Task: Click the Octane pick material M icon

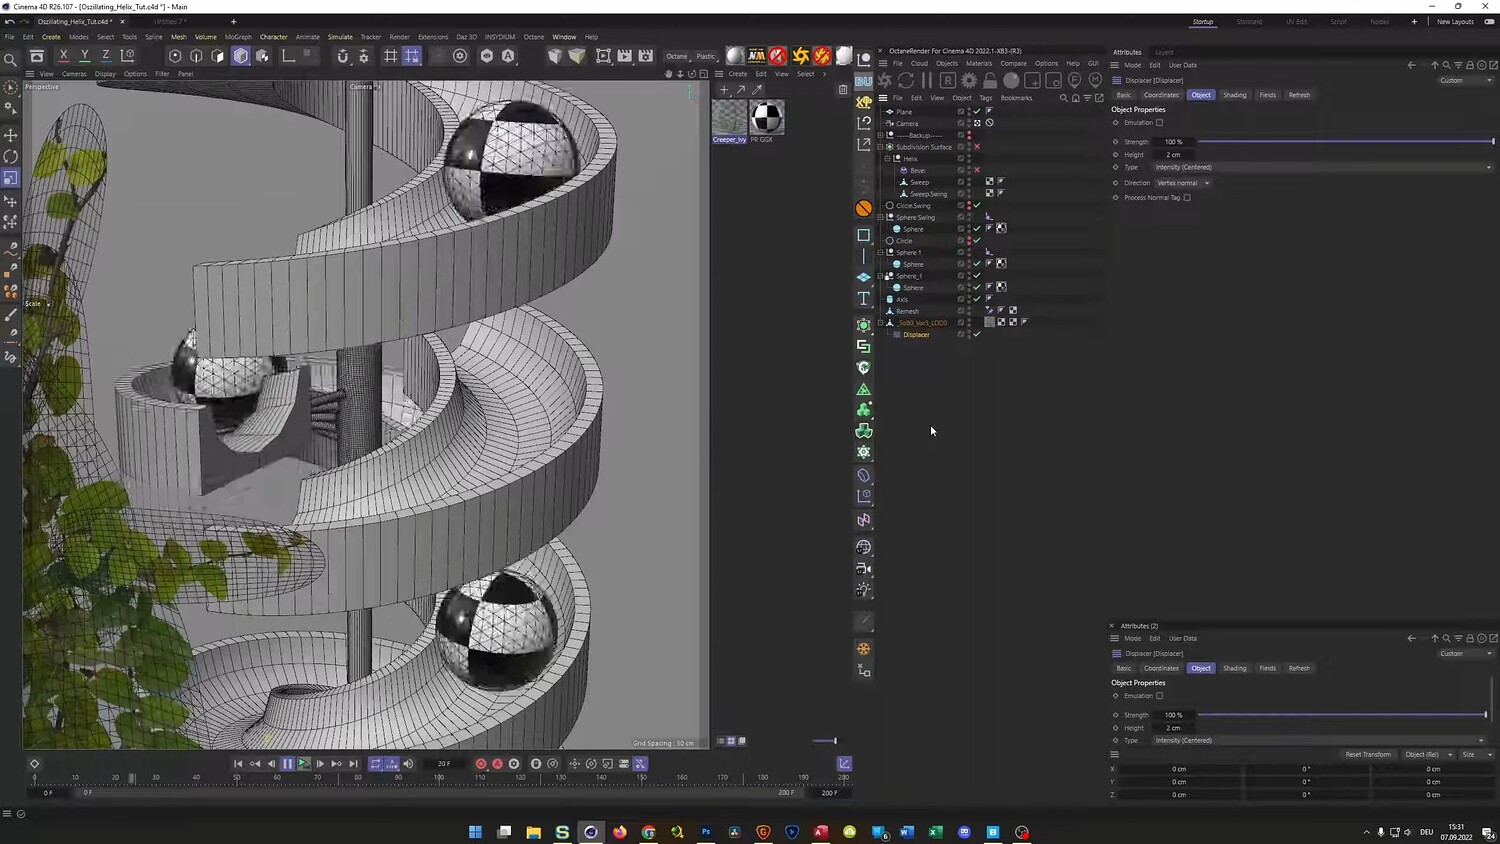Action: click(x=1095, y=80)
